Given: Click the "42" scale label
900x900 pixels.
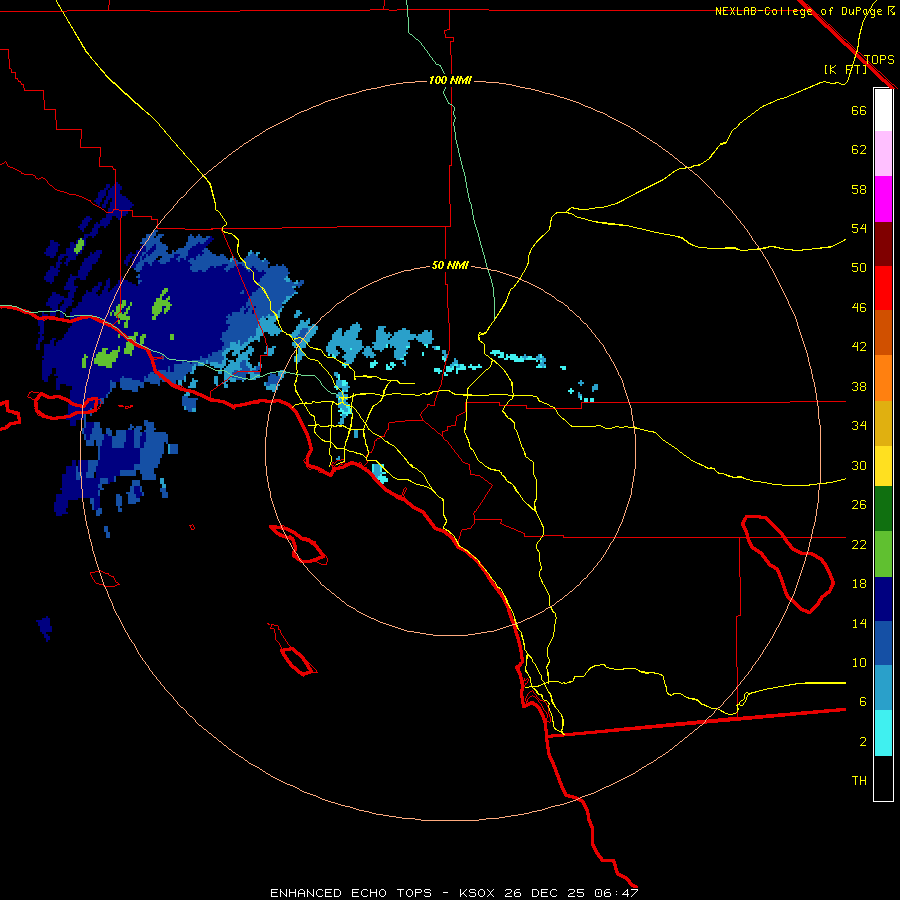Looking at the screenshot, I should click(x=859, y=347).
